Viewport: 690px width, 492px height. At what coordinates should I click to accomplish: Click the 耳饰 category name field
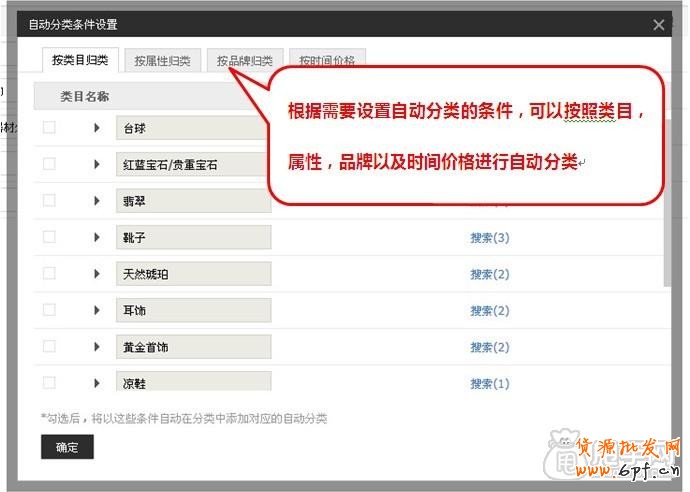[193, 310]
